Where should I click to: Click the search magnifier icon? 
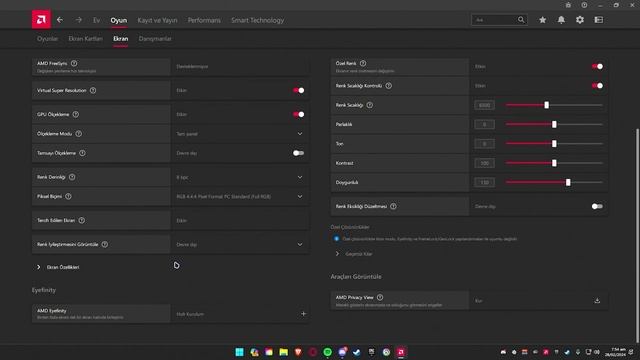pyautogui.click(x=521, y=20)
